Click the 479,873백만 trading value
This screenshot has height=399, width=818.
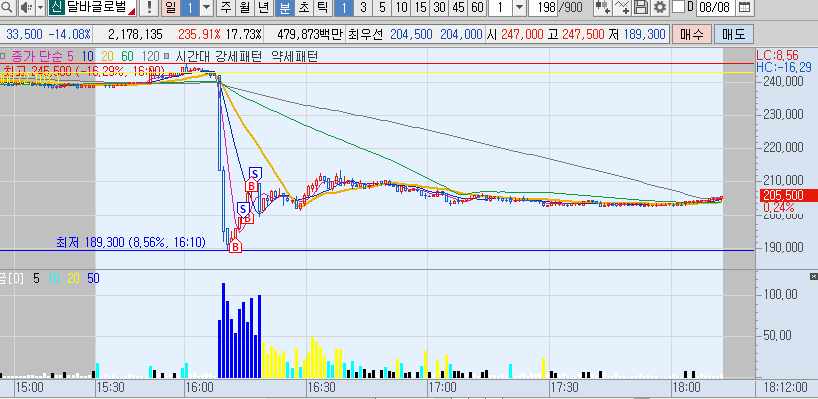pos(310,34)
